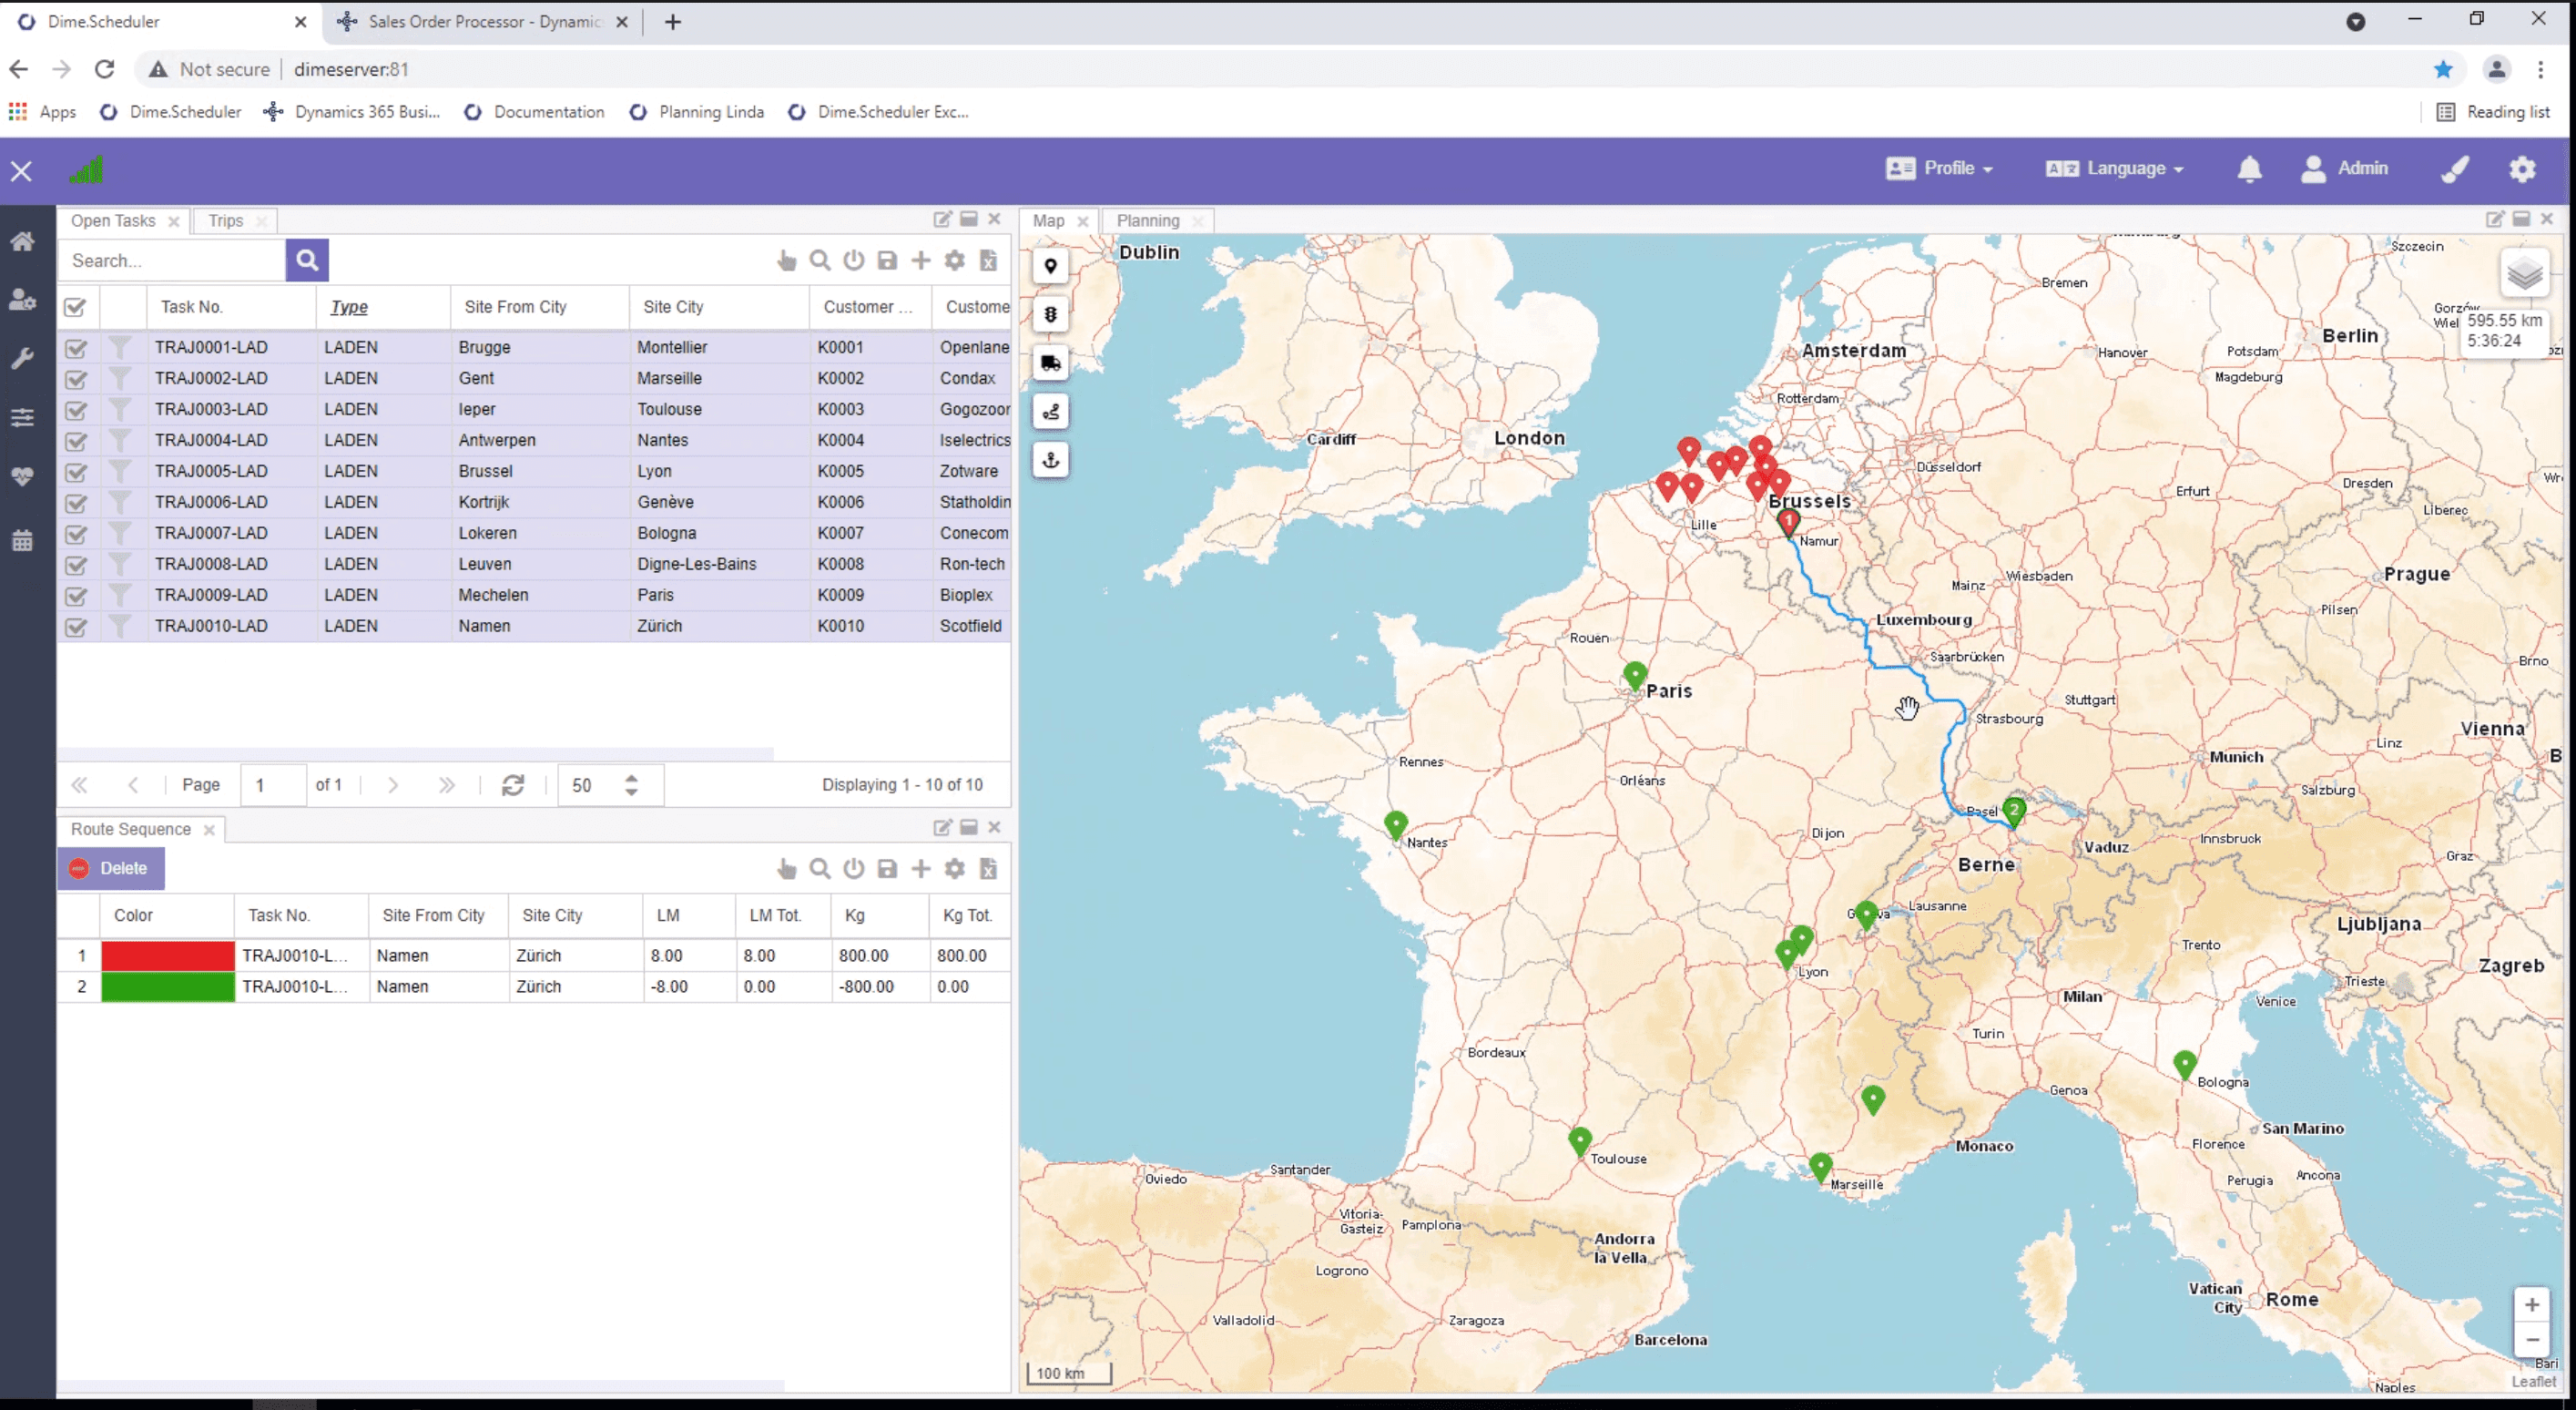
Task: Tick the checkbox on row TRAJ0010-LAD
Action: 77,628
